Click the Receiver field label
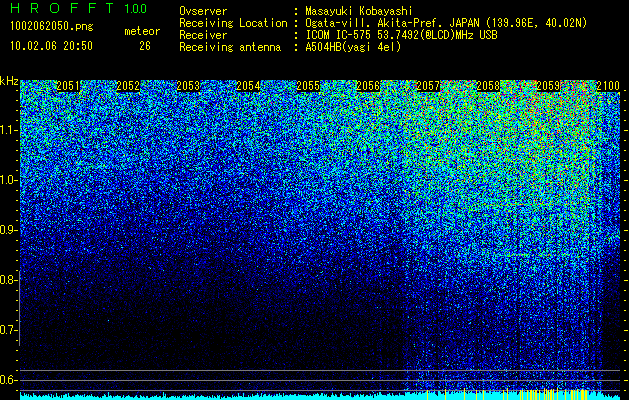This screenshot has height=400, width=629. coord(203,35)
